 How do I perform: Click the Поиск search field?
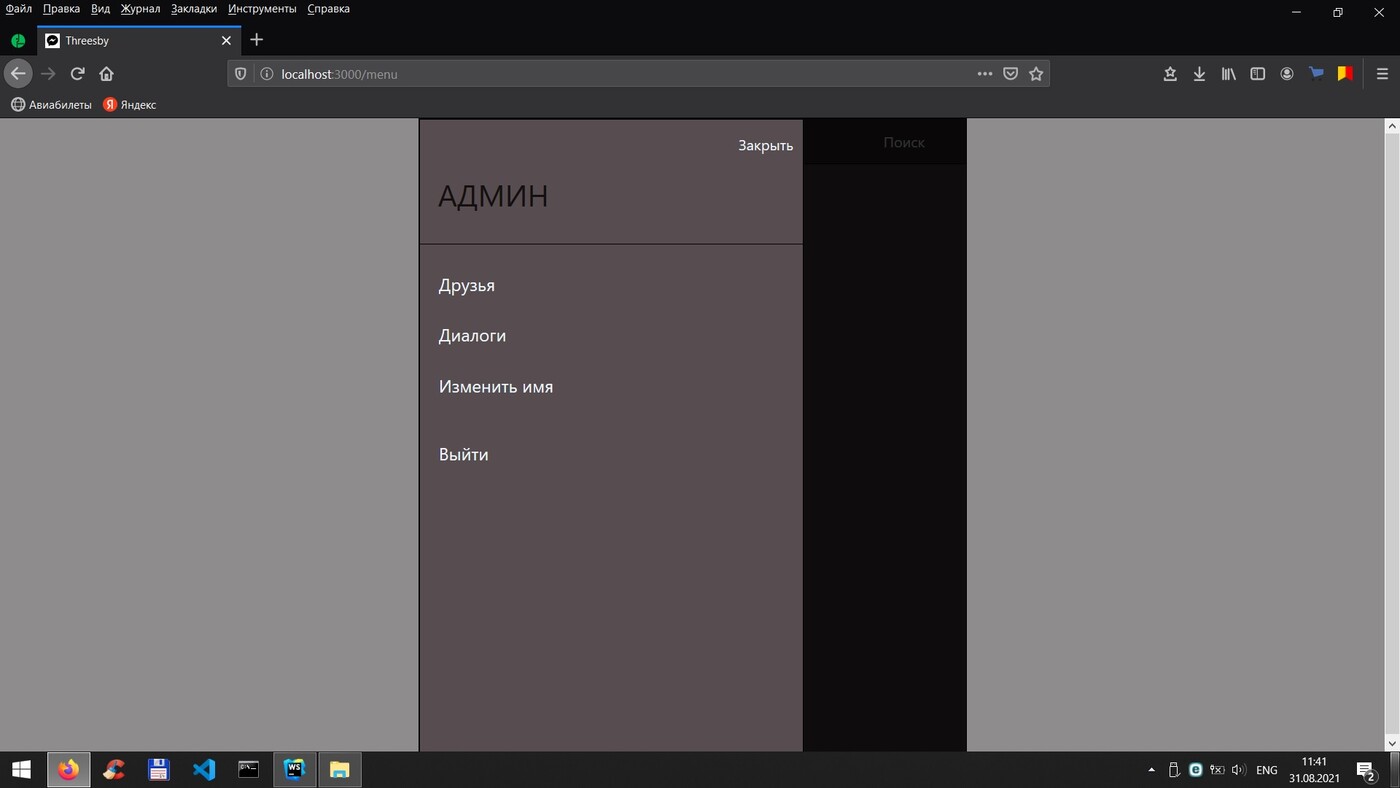pyautogui.click(x=903, y=143)
